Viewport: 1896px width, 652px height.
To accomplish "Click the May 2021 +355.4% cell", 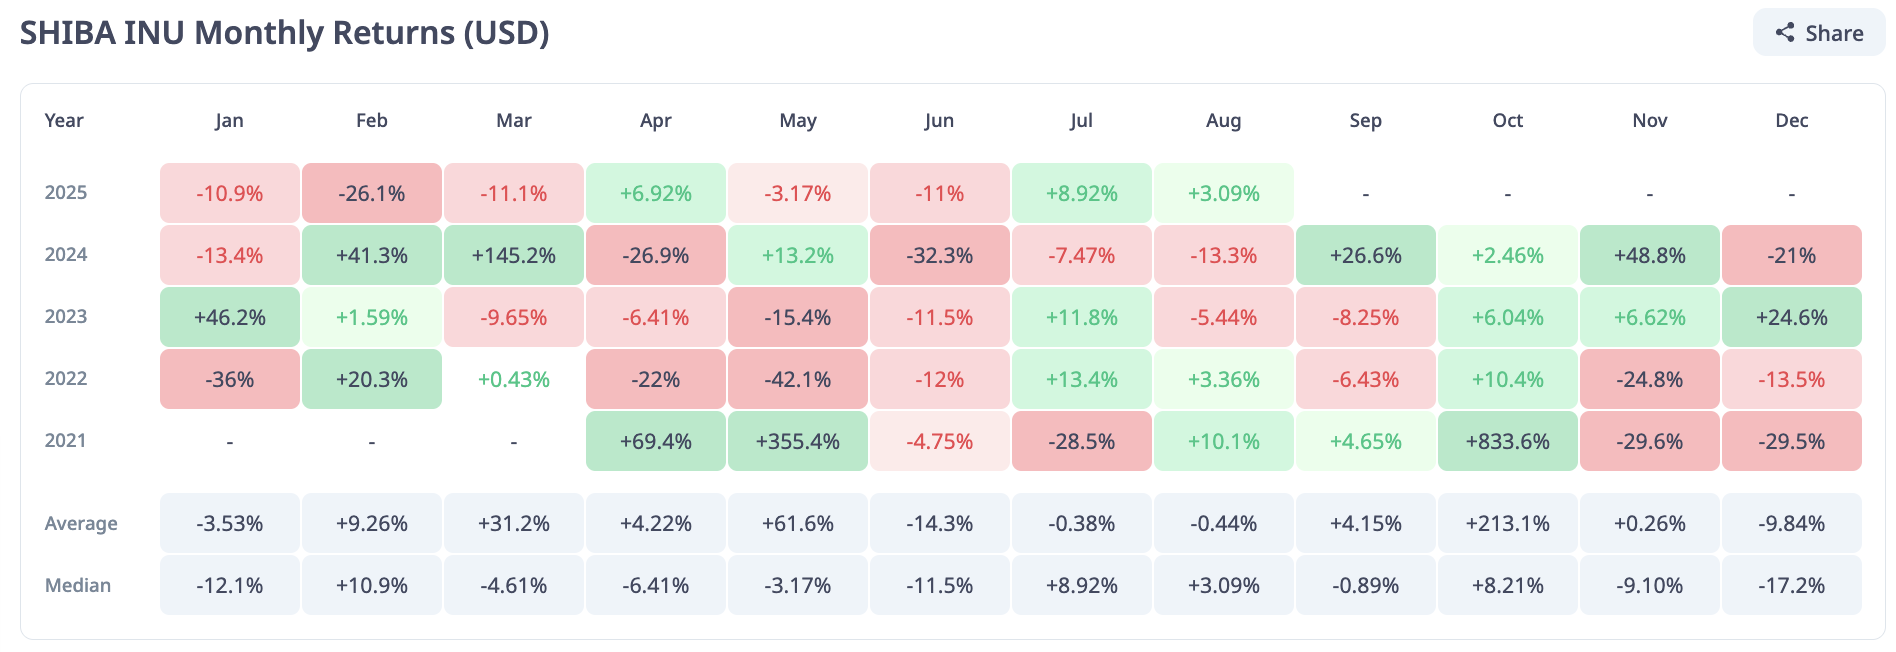I will click(797, 441).
